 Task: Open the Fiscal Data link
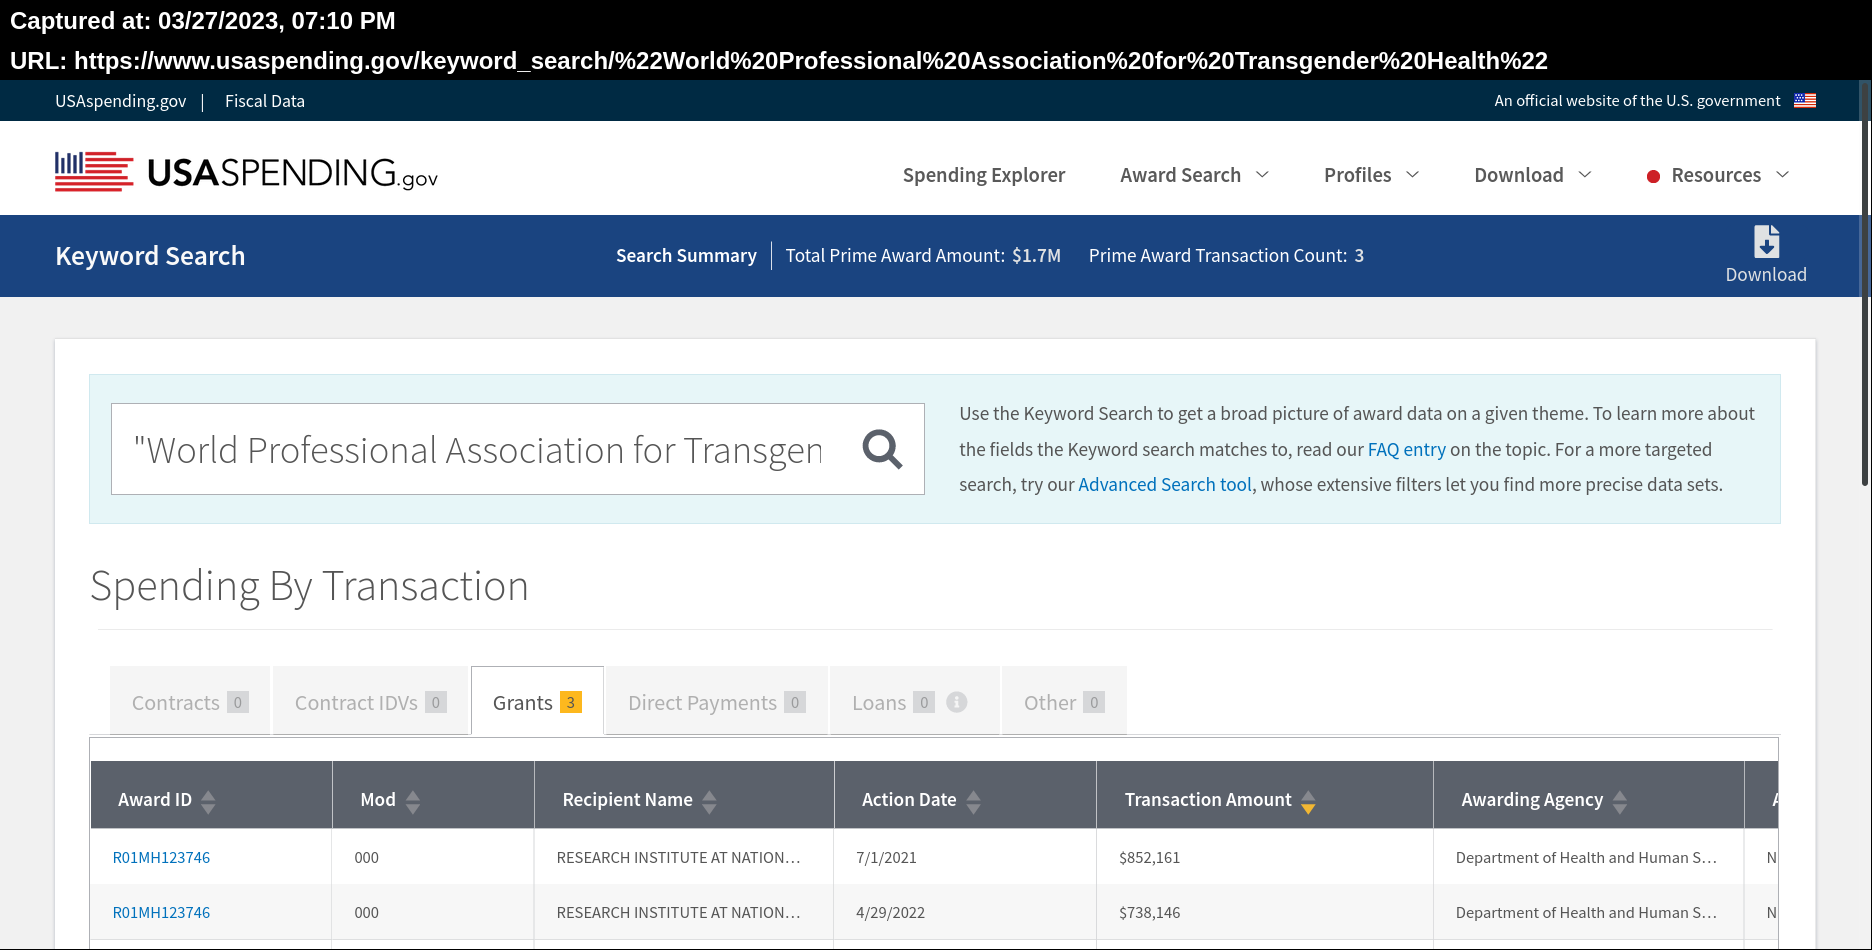pyautogui.click(x=265, y=101)
